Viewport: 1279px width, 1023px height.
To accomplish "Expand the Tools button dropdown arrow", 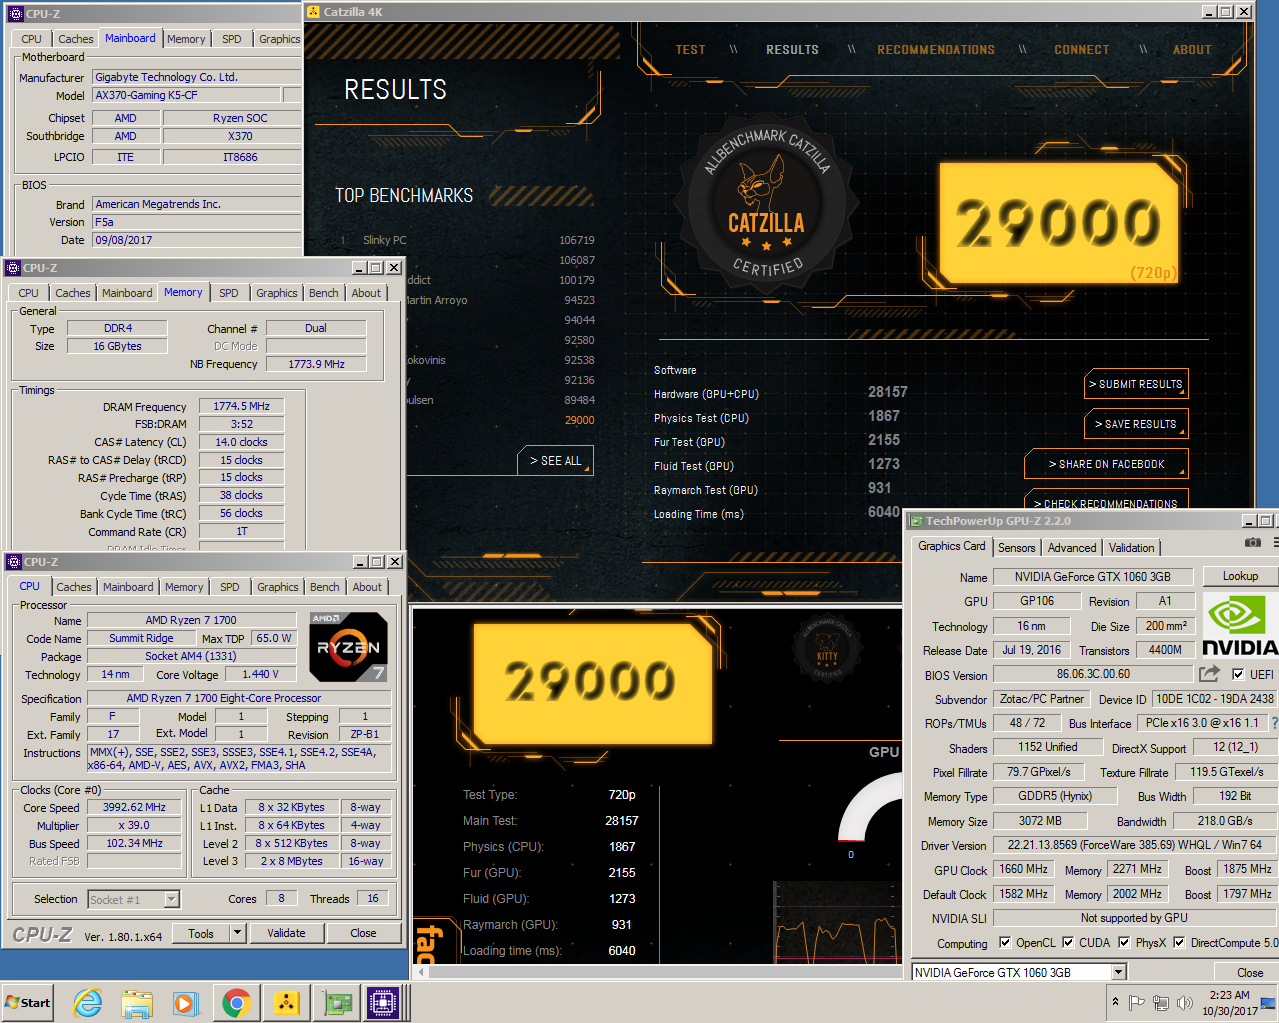I will 237,933.
